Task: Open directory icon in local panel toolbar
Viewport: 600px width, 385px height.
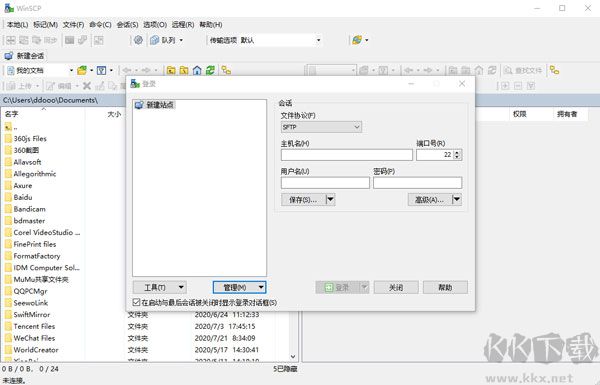Action: click(x=82, y=70)
